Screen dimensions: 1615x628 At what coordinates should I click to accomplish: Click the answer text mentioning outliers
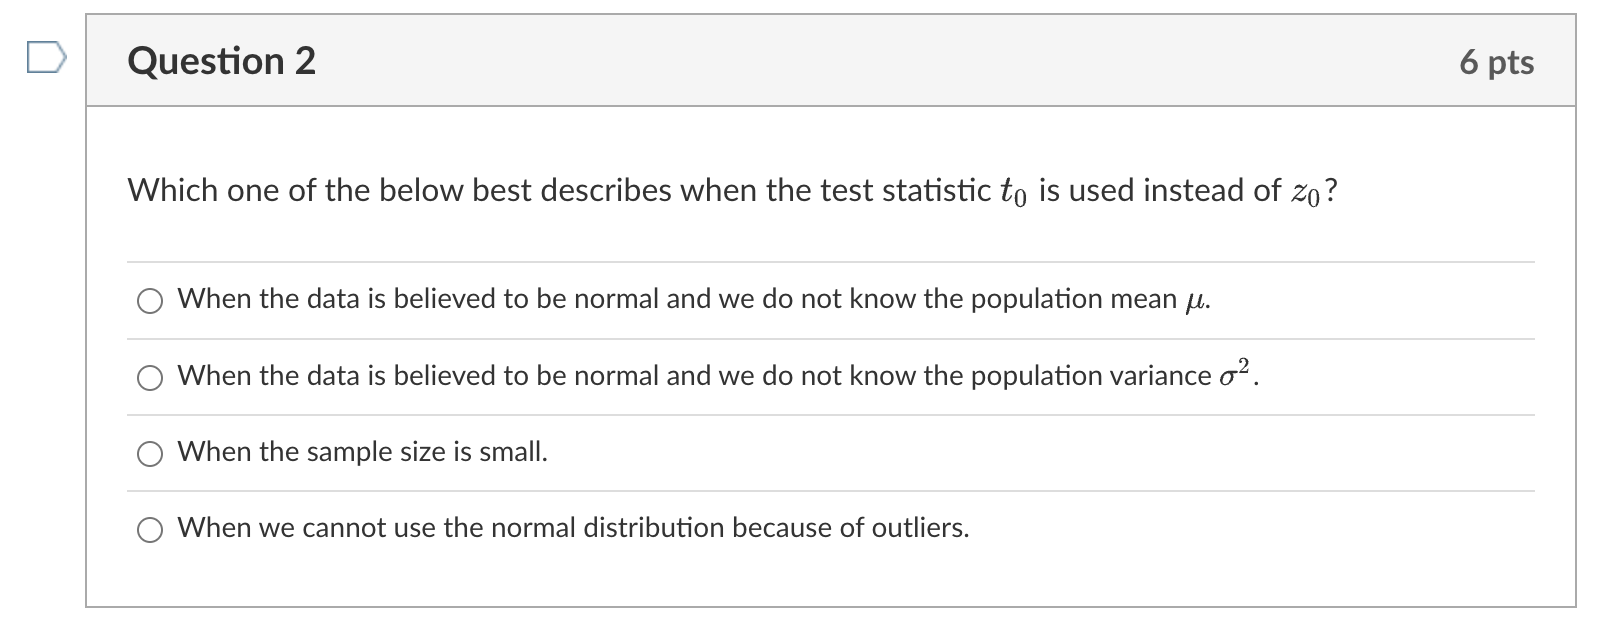tap(573, 528)
